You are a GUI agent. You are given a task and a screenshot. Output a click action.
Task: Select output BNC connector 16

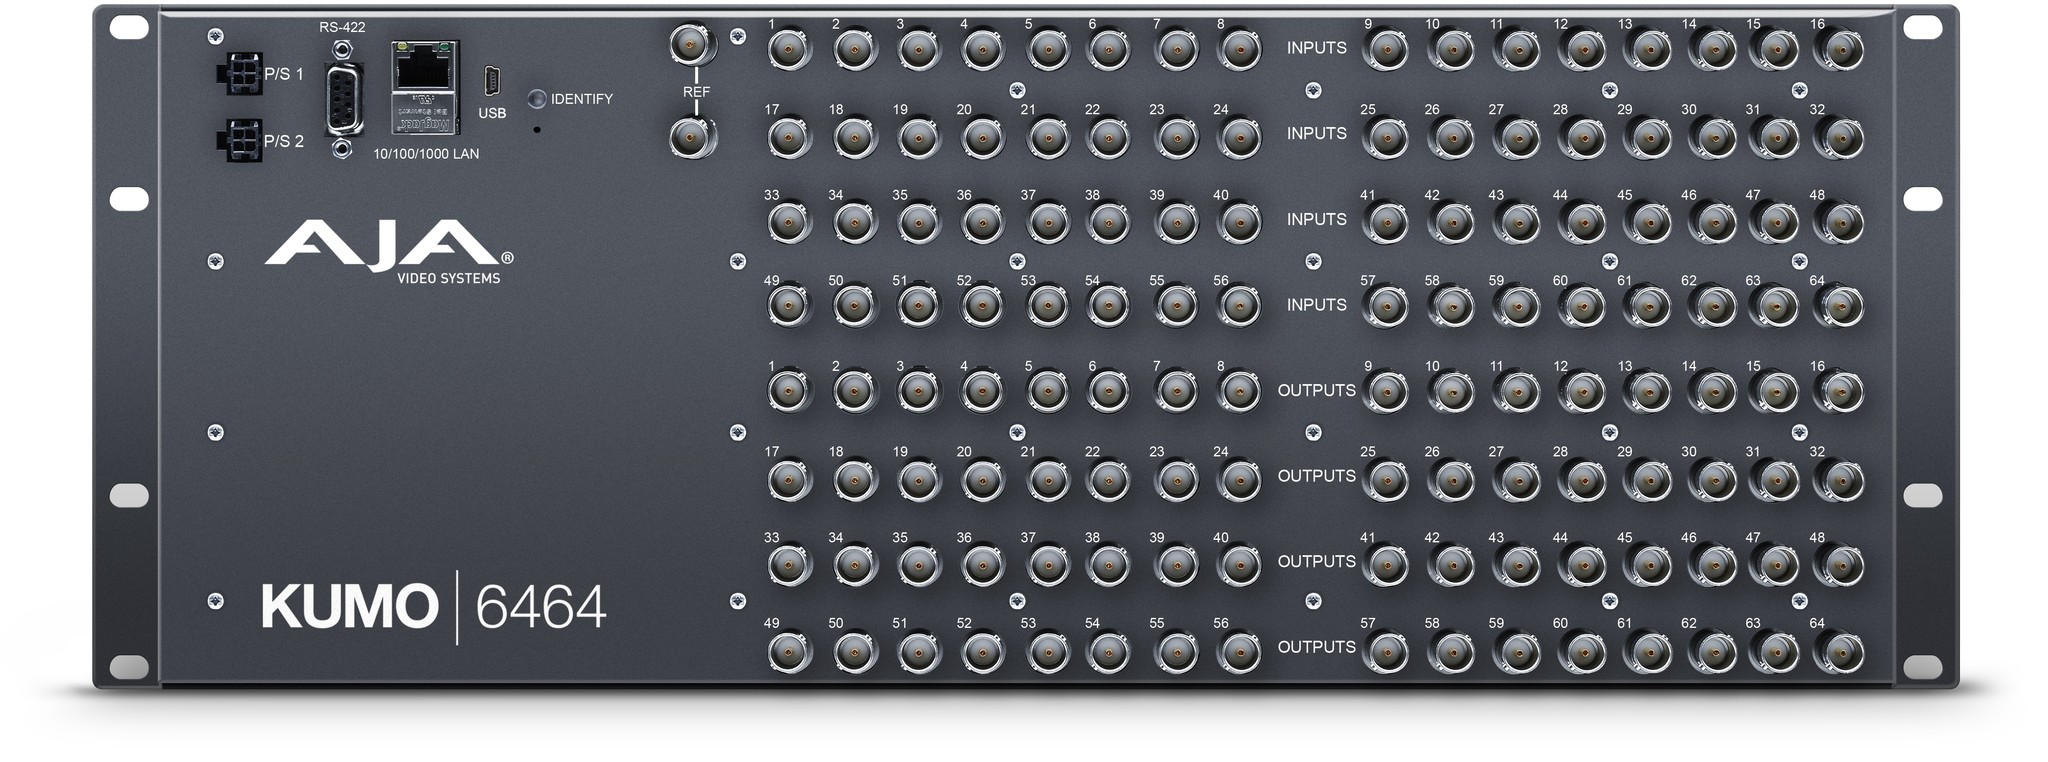[x=1839, y=391]
